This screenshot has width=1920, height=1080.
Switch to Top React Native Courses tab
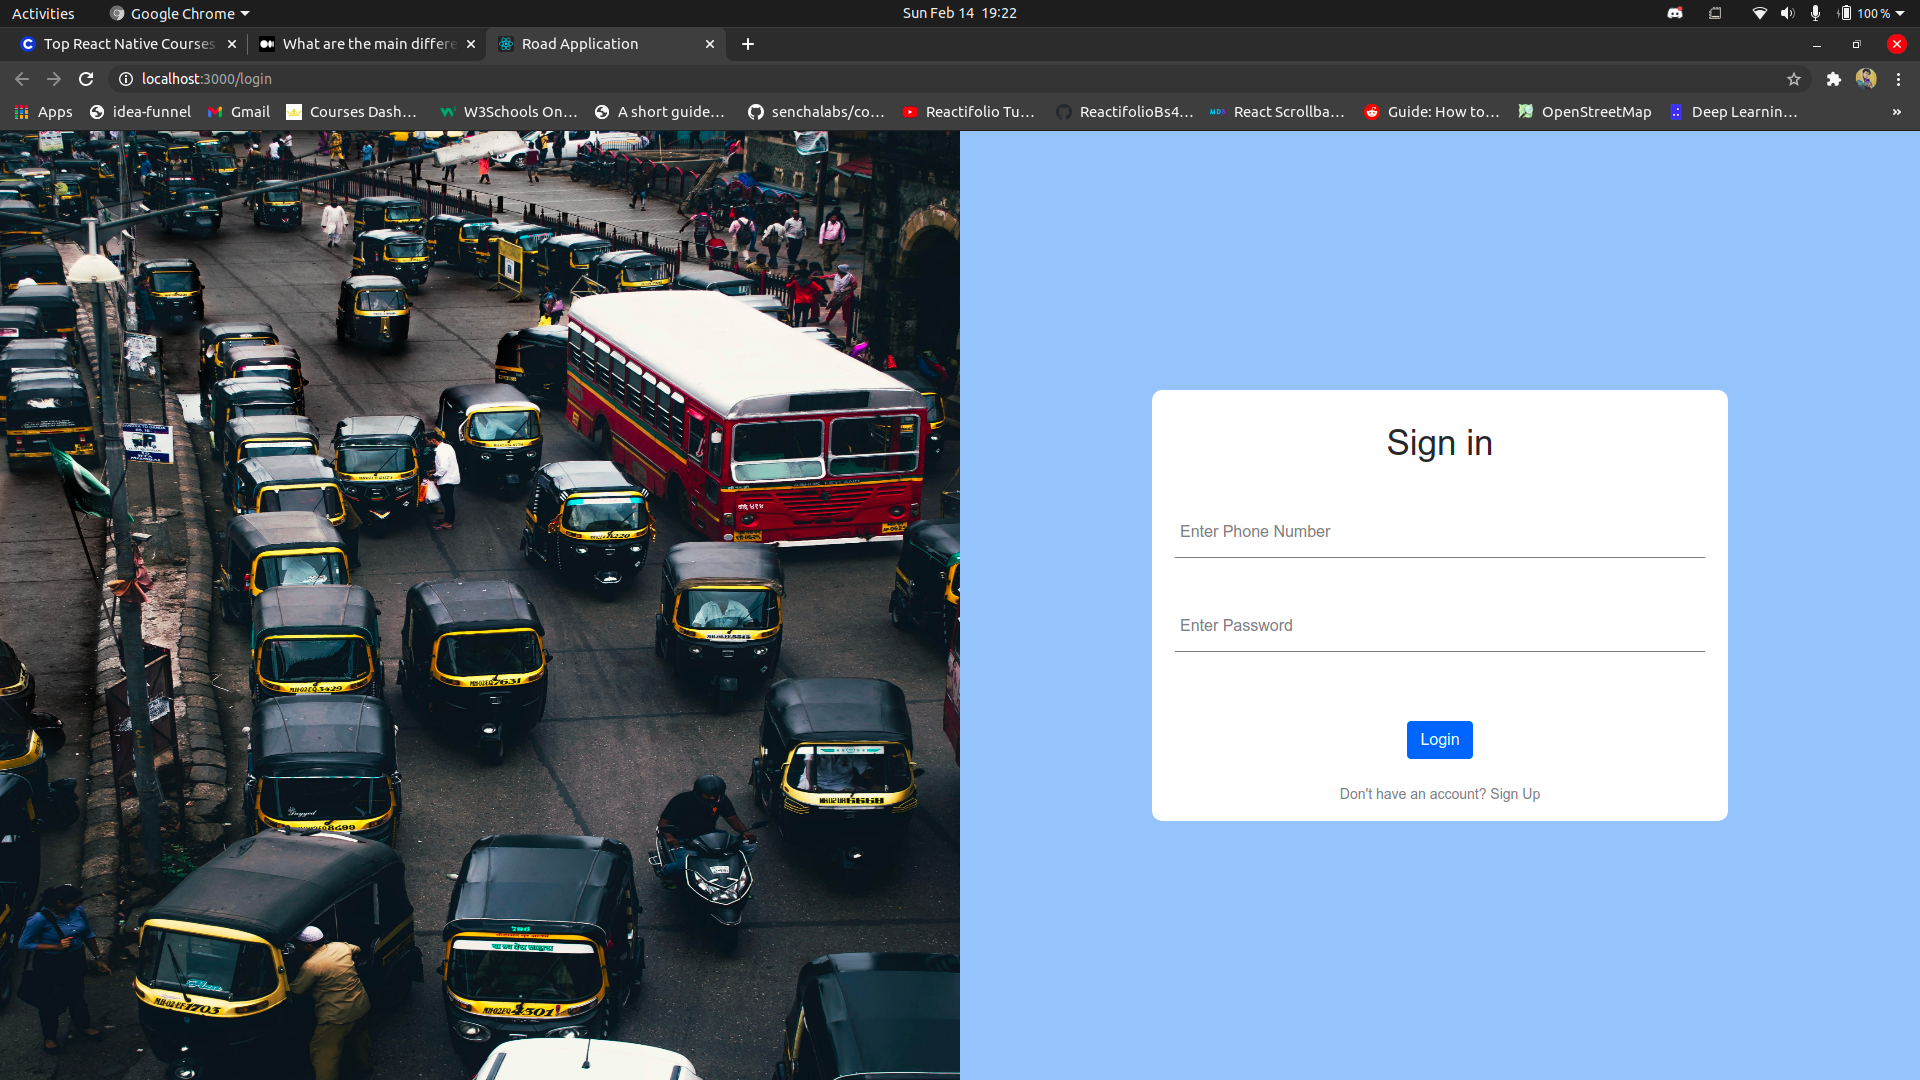tap(128, 44)
